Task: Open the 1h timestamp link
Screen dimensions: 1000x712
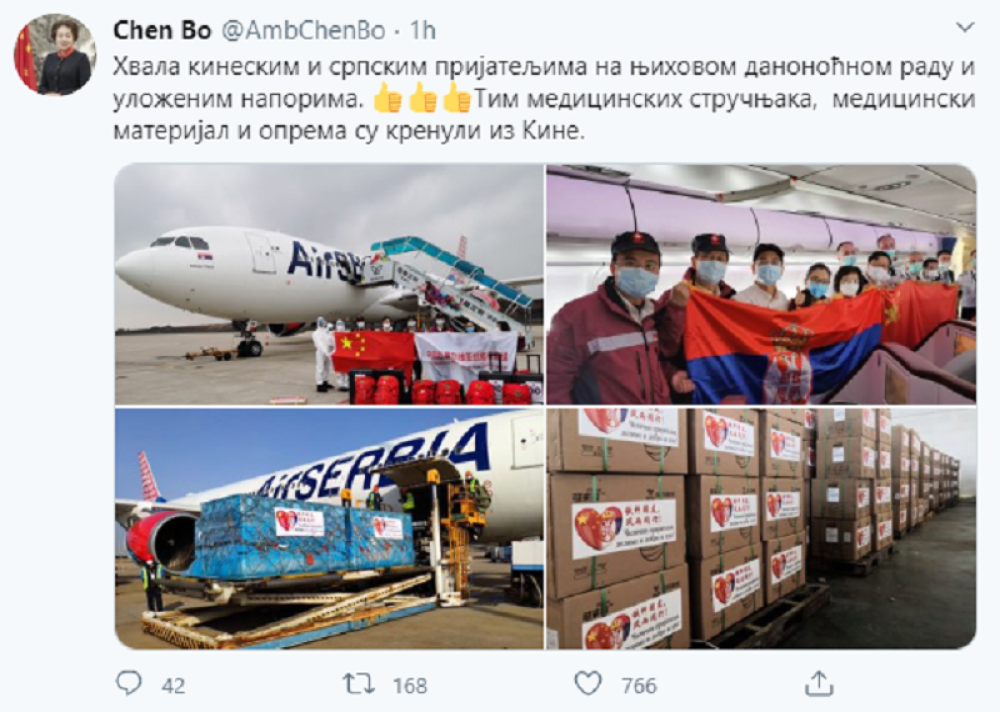Action: pos(423,30)
